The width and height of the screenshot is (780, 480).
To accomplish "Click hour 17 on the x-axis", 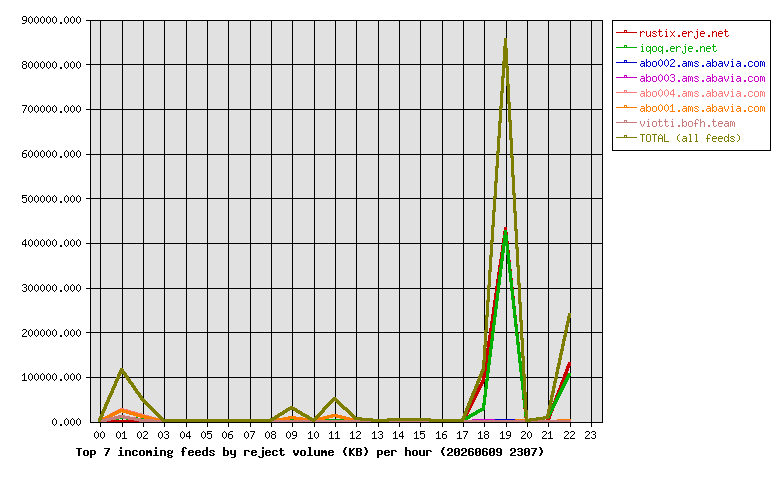I will (463, 435).
